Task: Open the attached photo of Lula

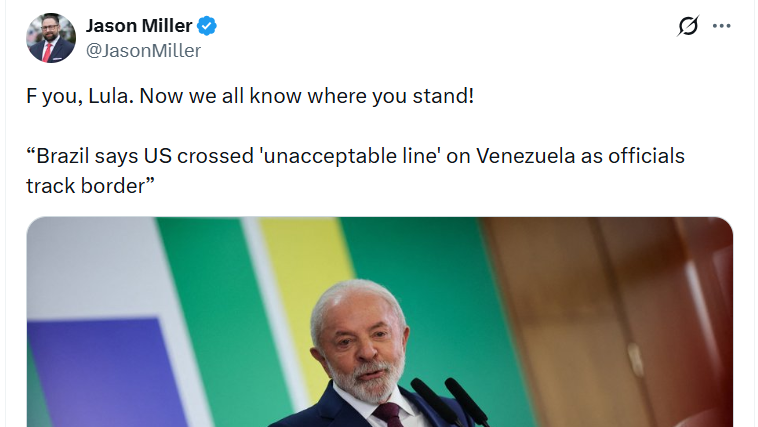Action: (x=380, y=322)
